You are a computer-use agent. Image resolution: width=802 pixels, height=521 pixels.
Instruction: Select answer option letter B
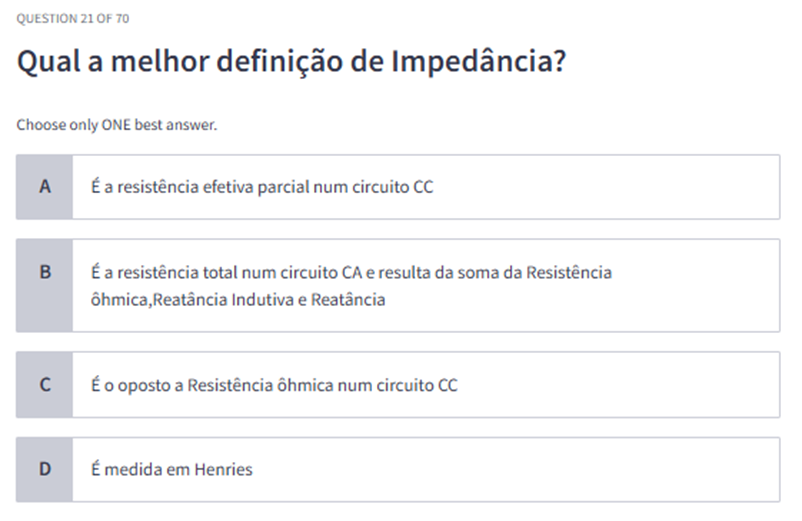coord(44,272)
